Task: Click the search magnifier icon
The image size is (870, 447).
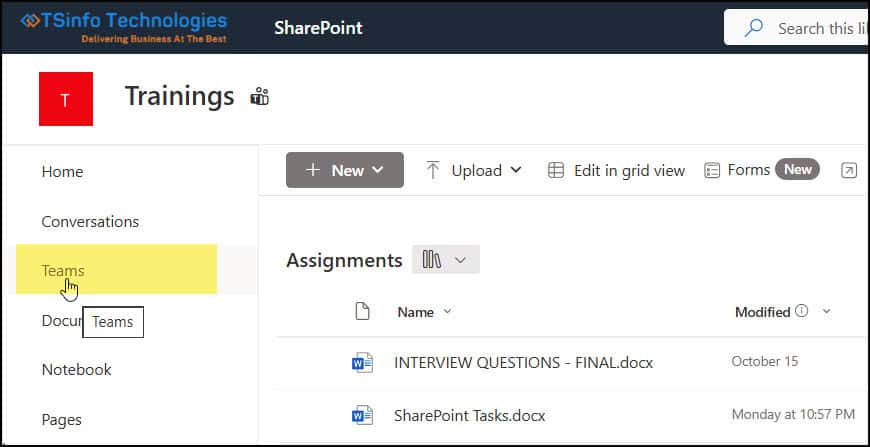Action: (x=753, y=28)
